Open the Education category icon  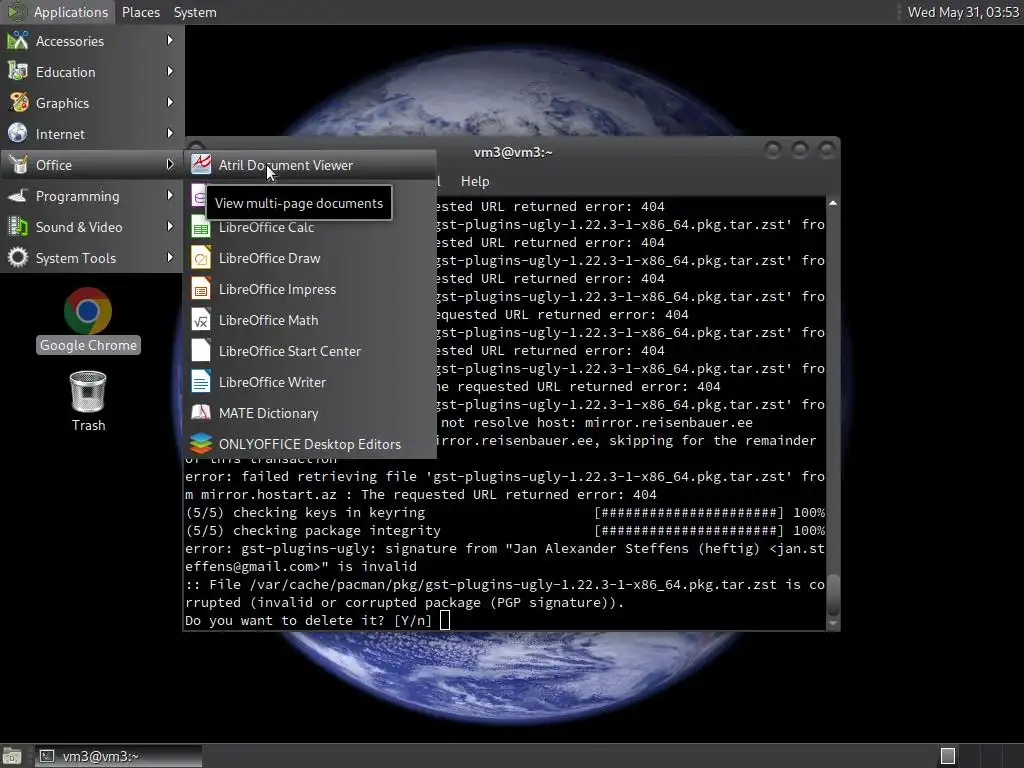coord(18,72)
